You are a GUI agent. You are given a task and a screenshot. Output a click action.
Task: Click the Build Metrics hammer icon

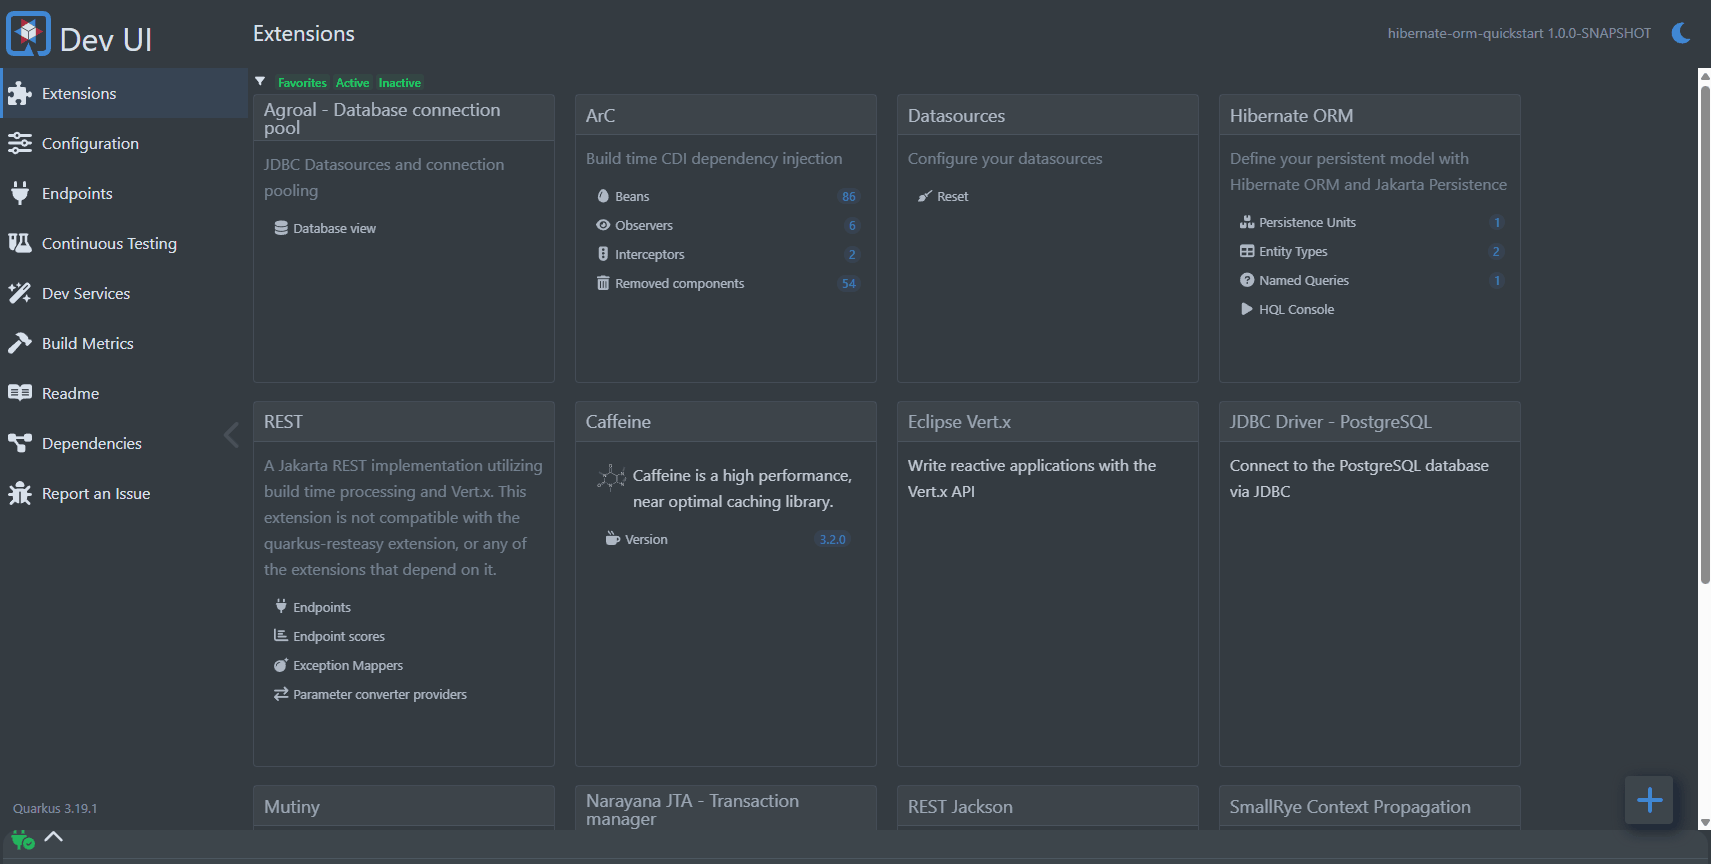tap(20, 343)
